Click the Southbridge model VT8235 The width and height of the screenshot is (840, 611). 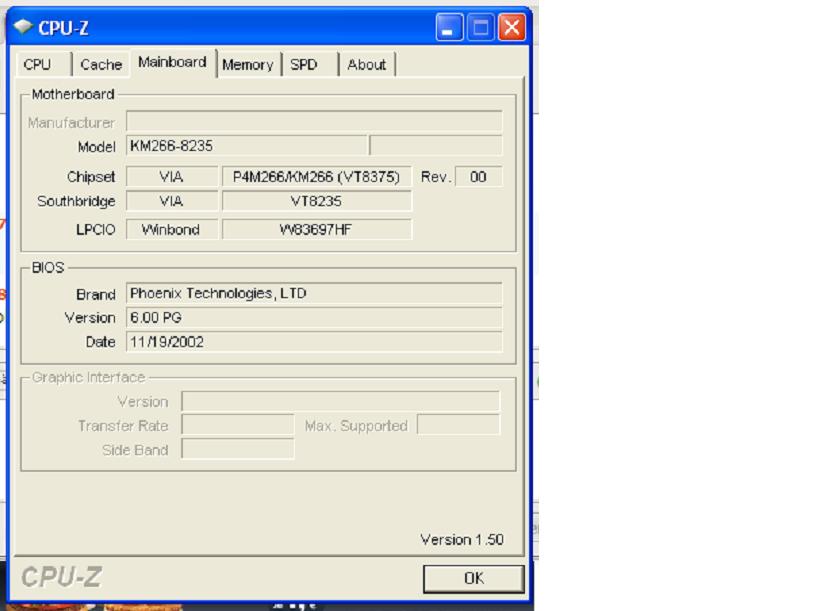pyautogui.click(x=317, y=201)
